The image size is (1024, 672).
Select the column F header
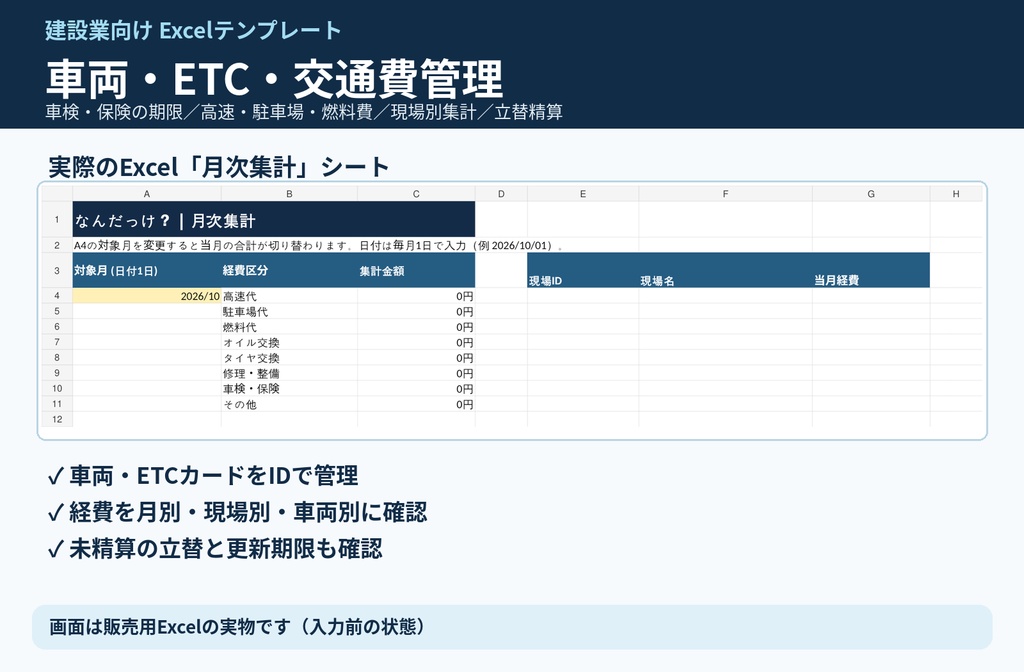pyautogui.click(x=725, y=194)
